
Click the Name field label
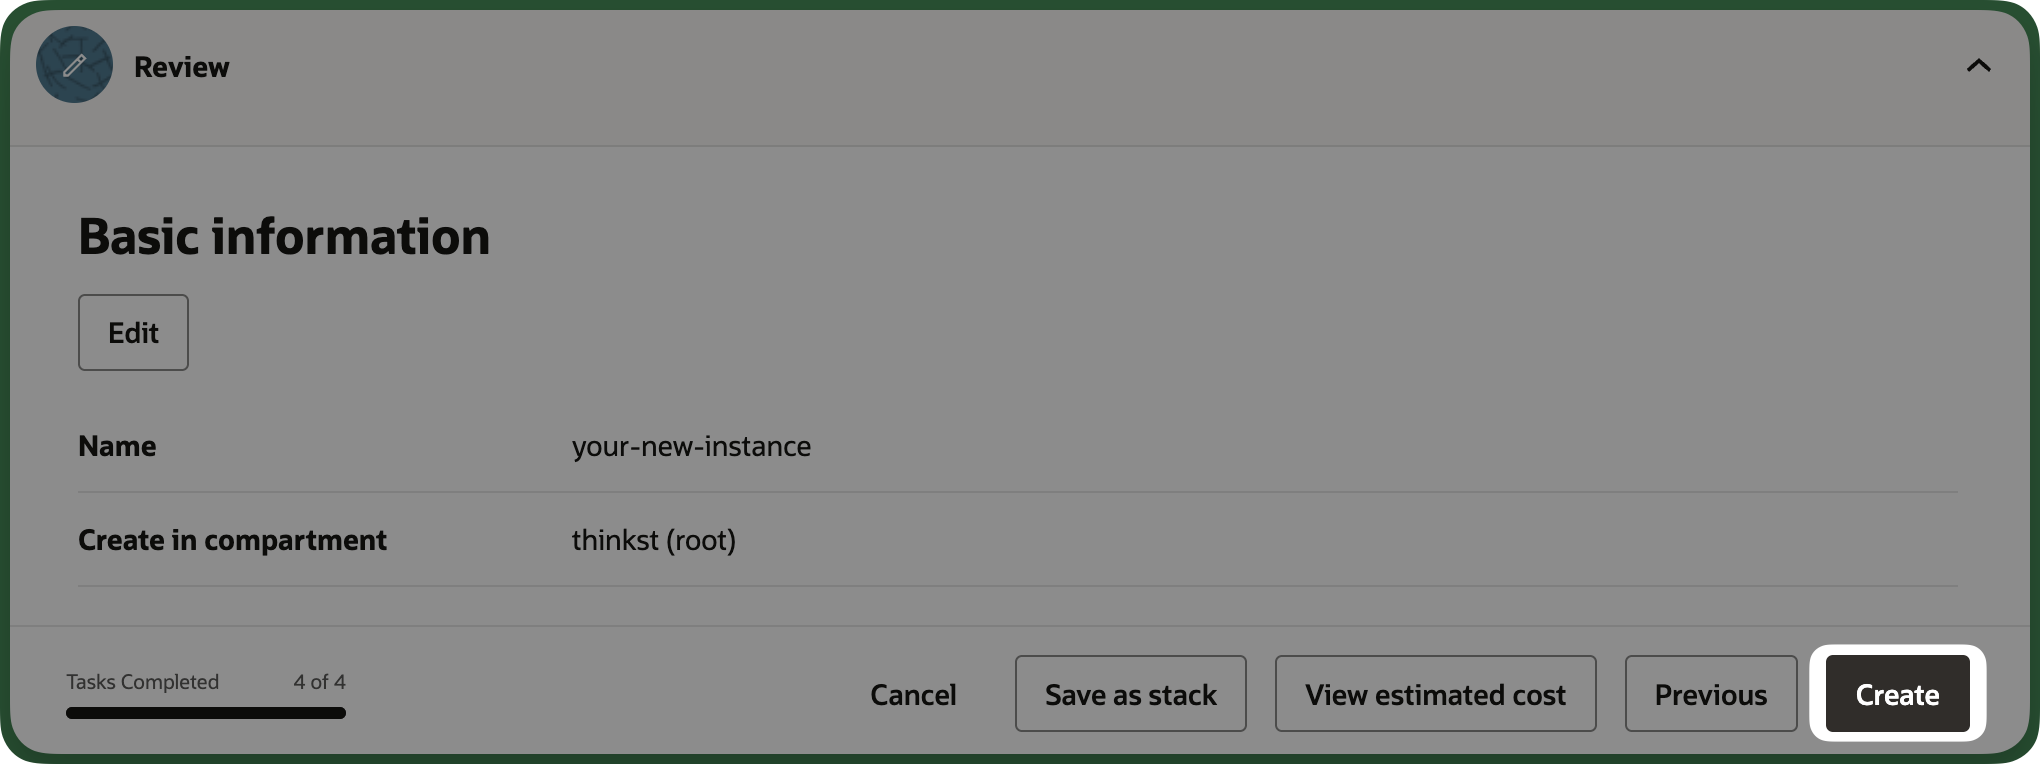point(117,446)
